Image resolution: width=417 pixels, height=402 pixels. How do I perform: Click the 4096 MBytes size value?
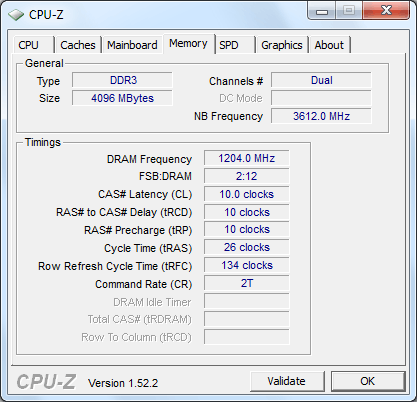click(122, 98)
